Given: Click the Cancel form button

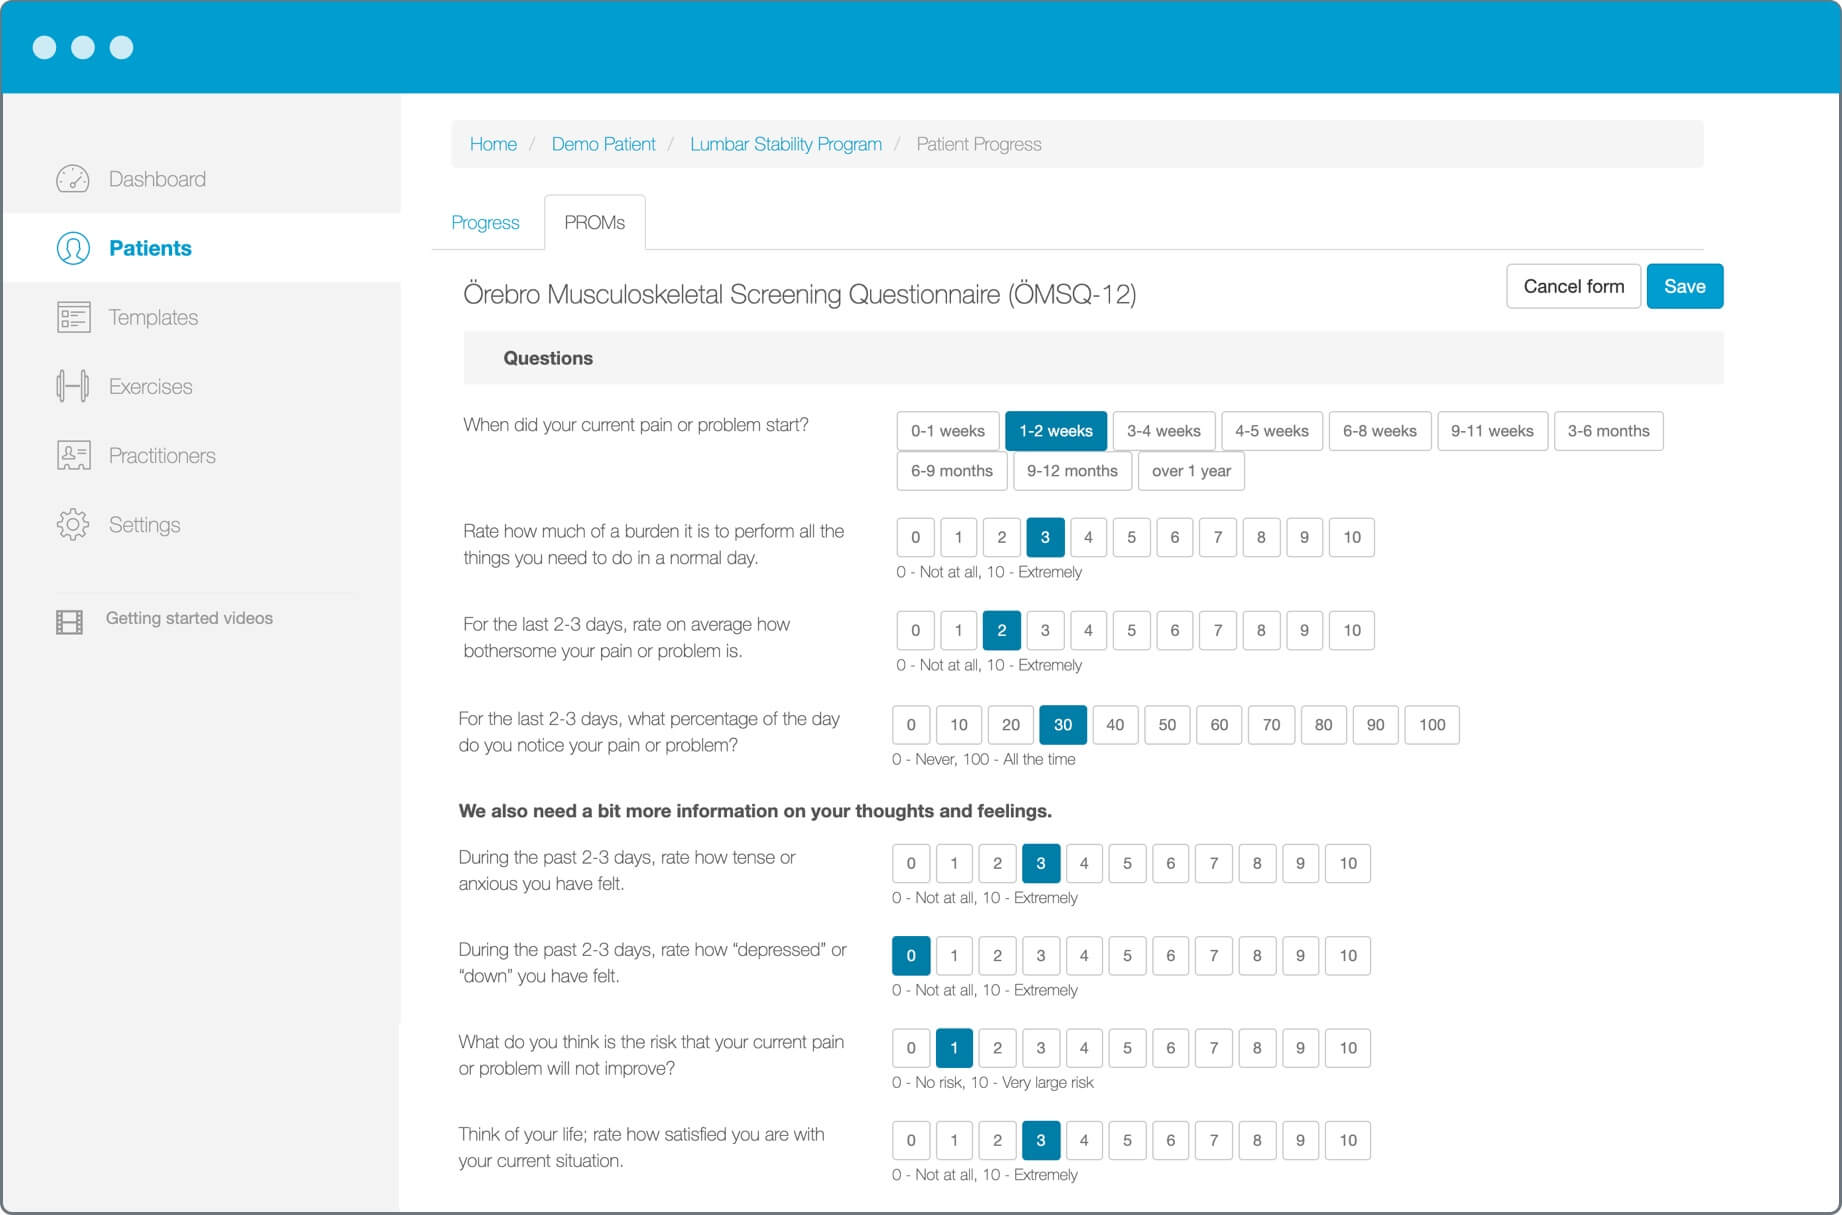Looking at the screenshot, I should [x=1573, y=286].
